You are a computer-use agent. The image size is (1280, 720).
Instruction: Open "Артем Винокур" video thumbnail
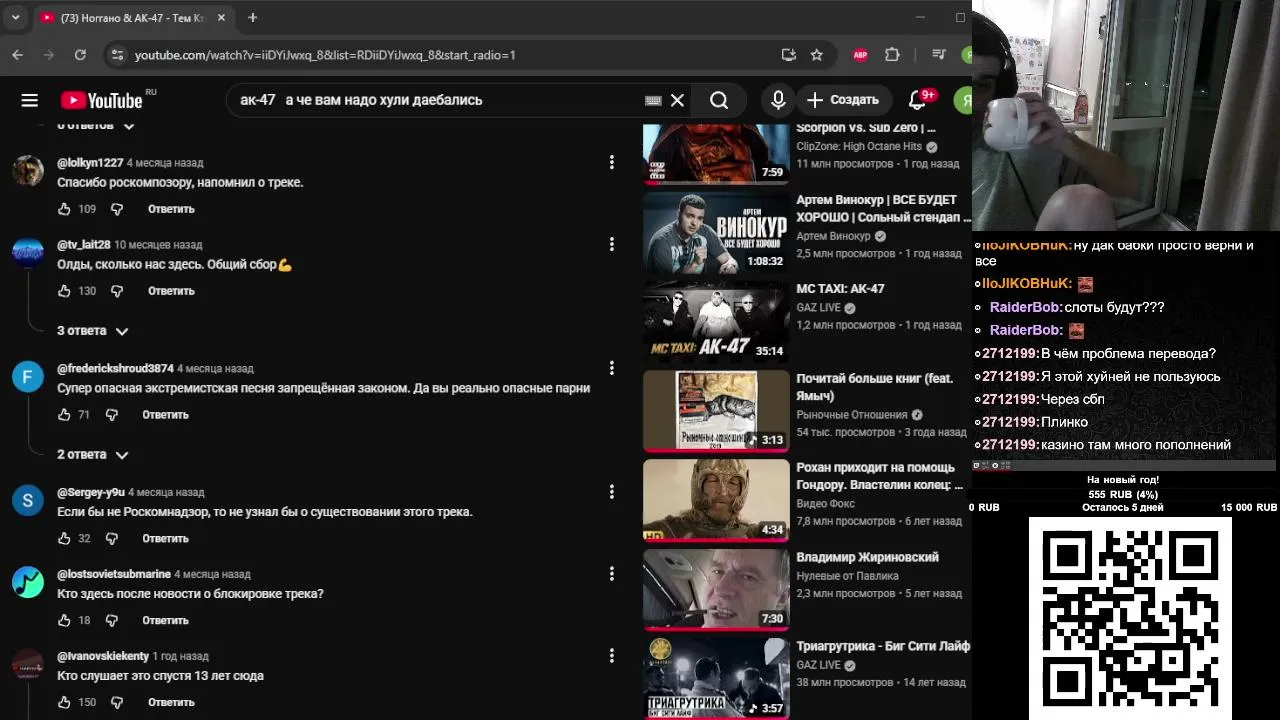[716, 233]
